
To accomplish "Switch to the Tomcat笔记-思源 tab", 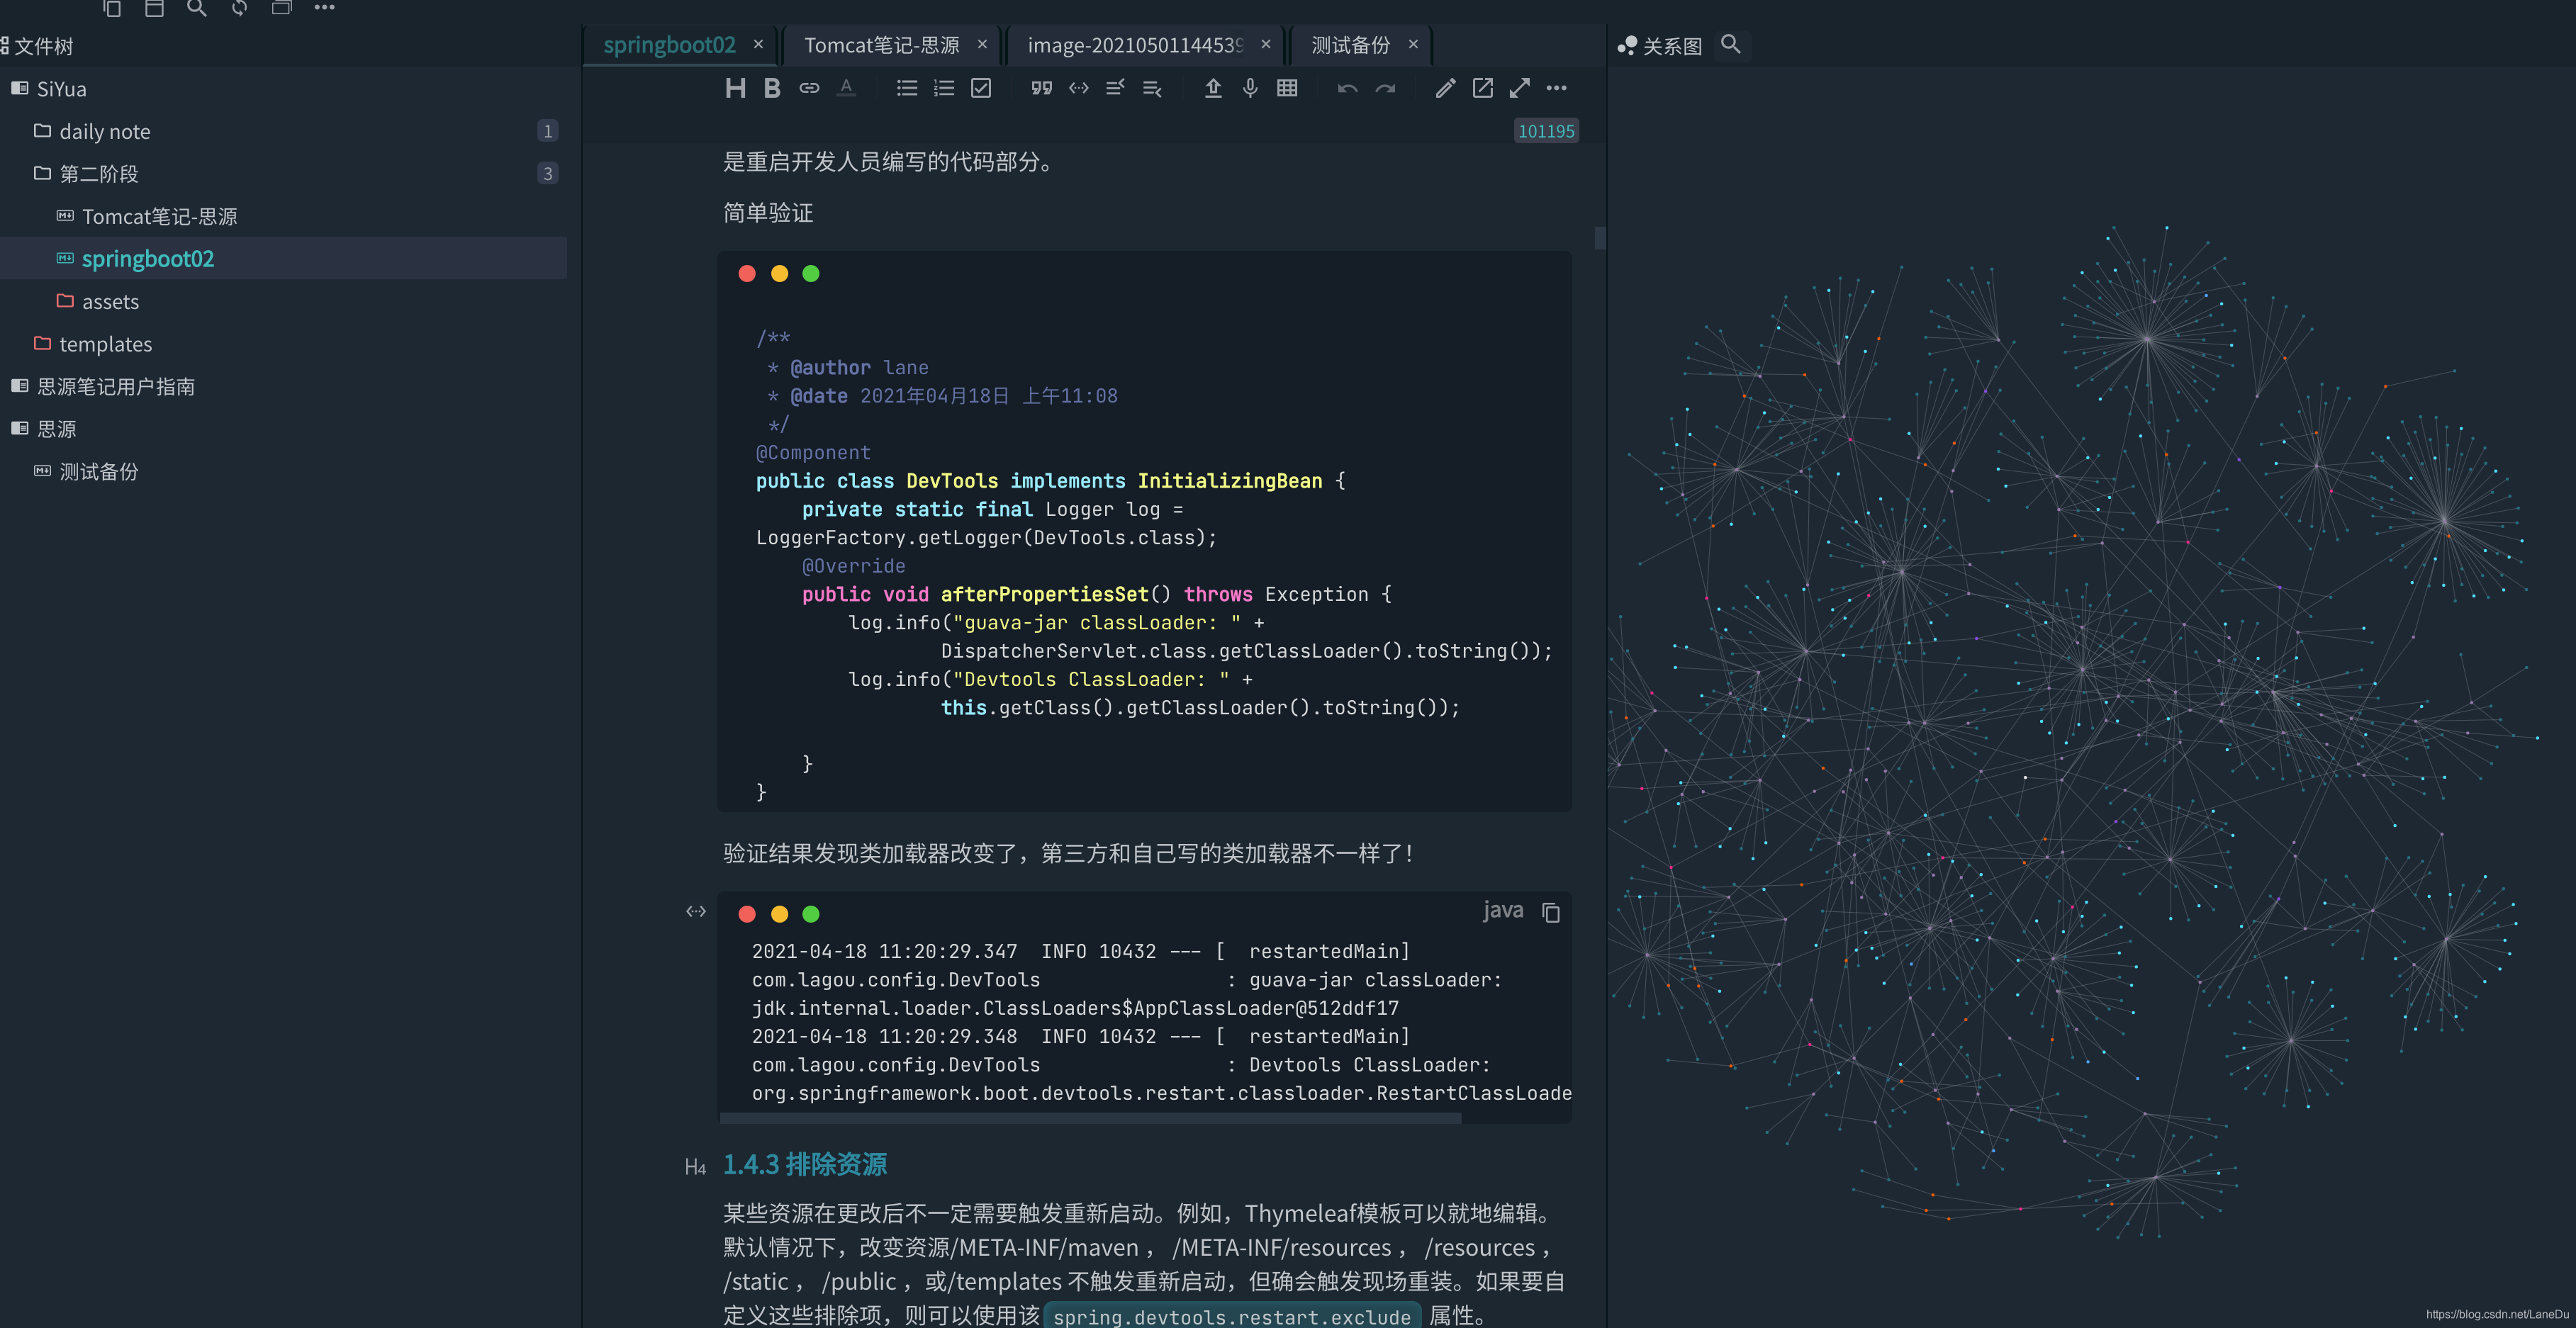I will (x=881, y=45).
